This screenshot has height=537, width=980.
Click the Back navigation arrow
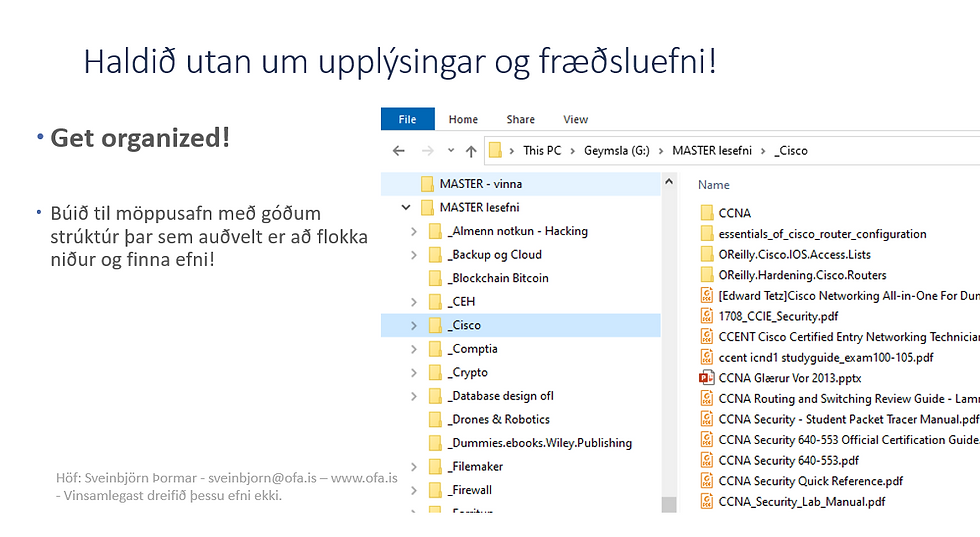pos(399,151)
